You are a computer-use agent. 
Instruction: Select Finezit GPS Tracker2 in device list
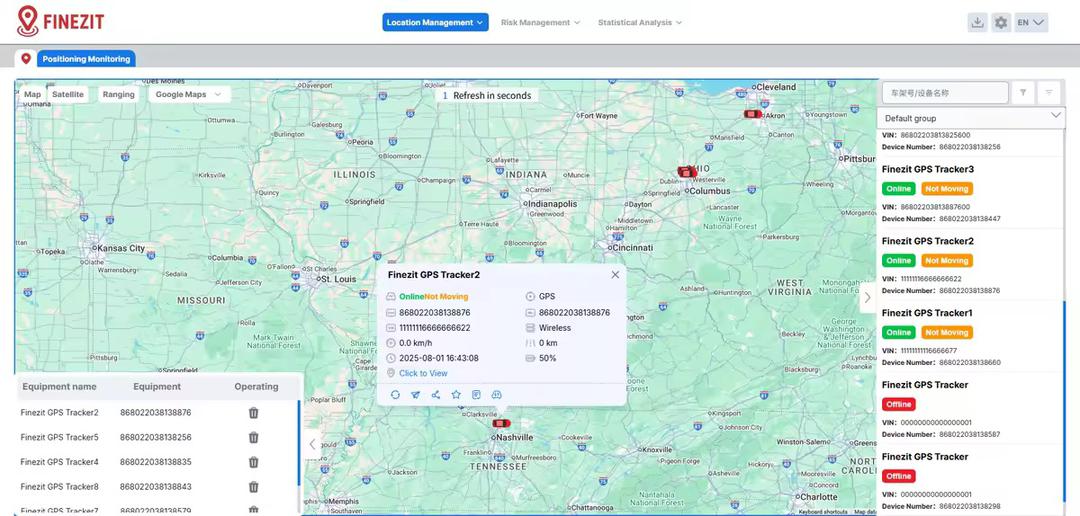coord(927,241)
